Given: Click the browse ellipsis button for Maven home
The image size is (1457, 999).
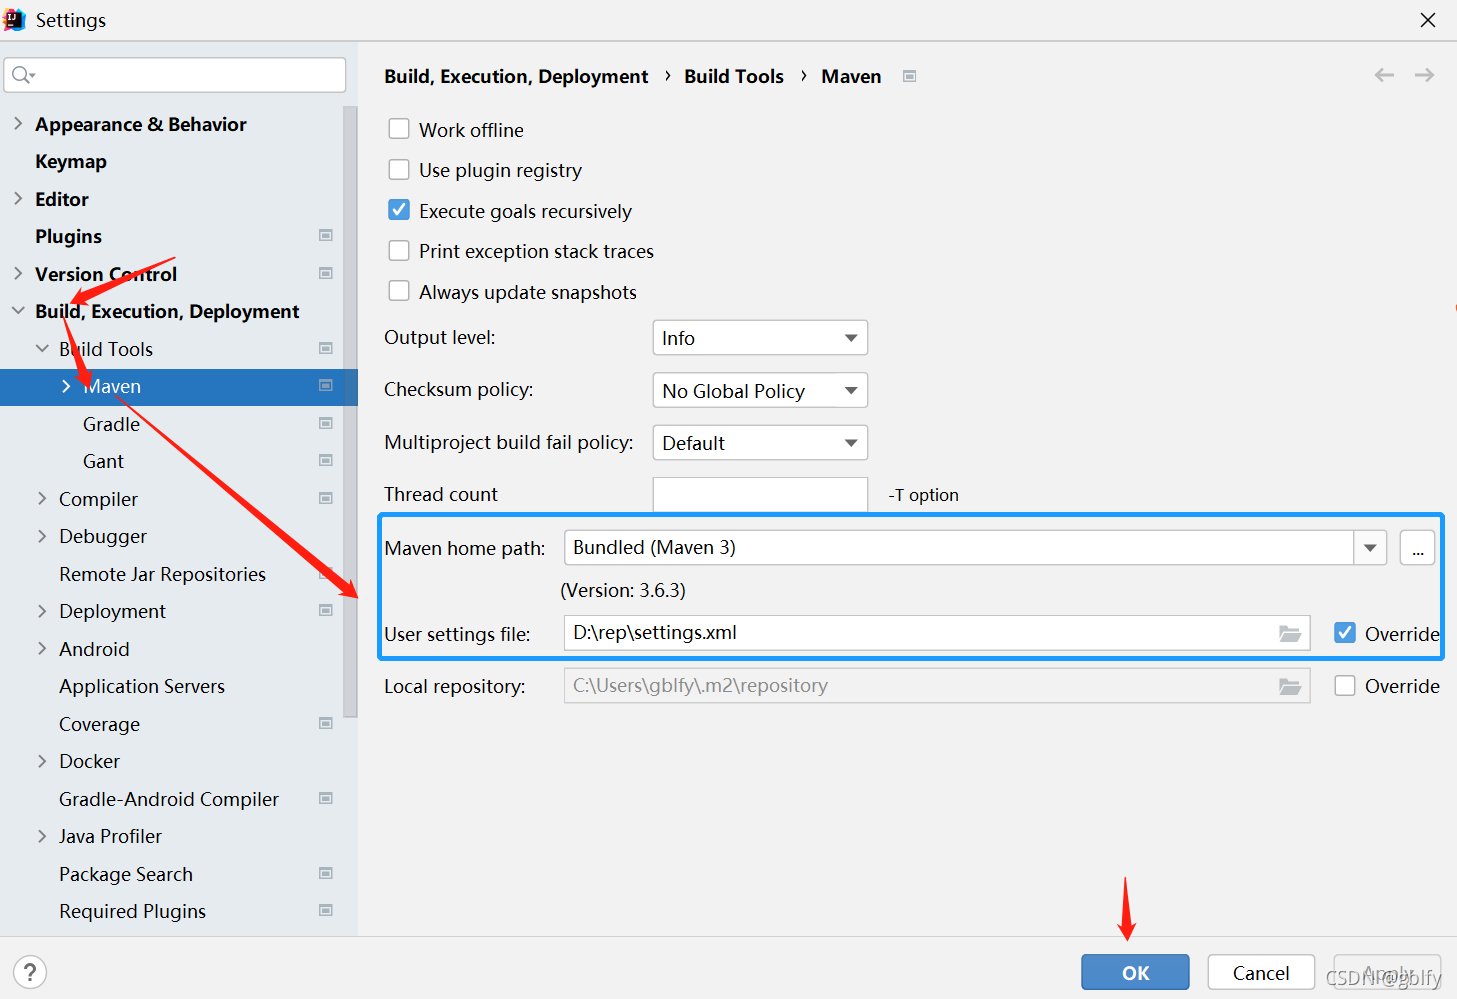Looking at the screenshot, I should coord(1417,548).
